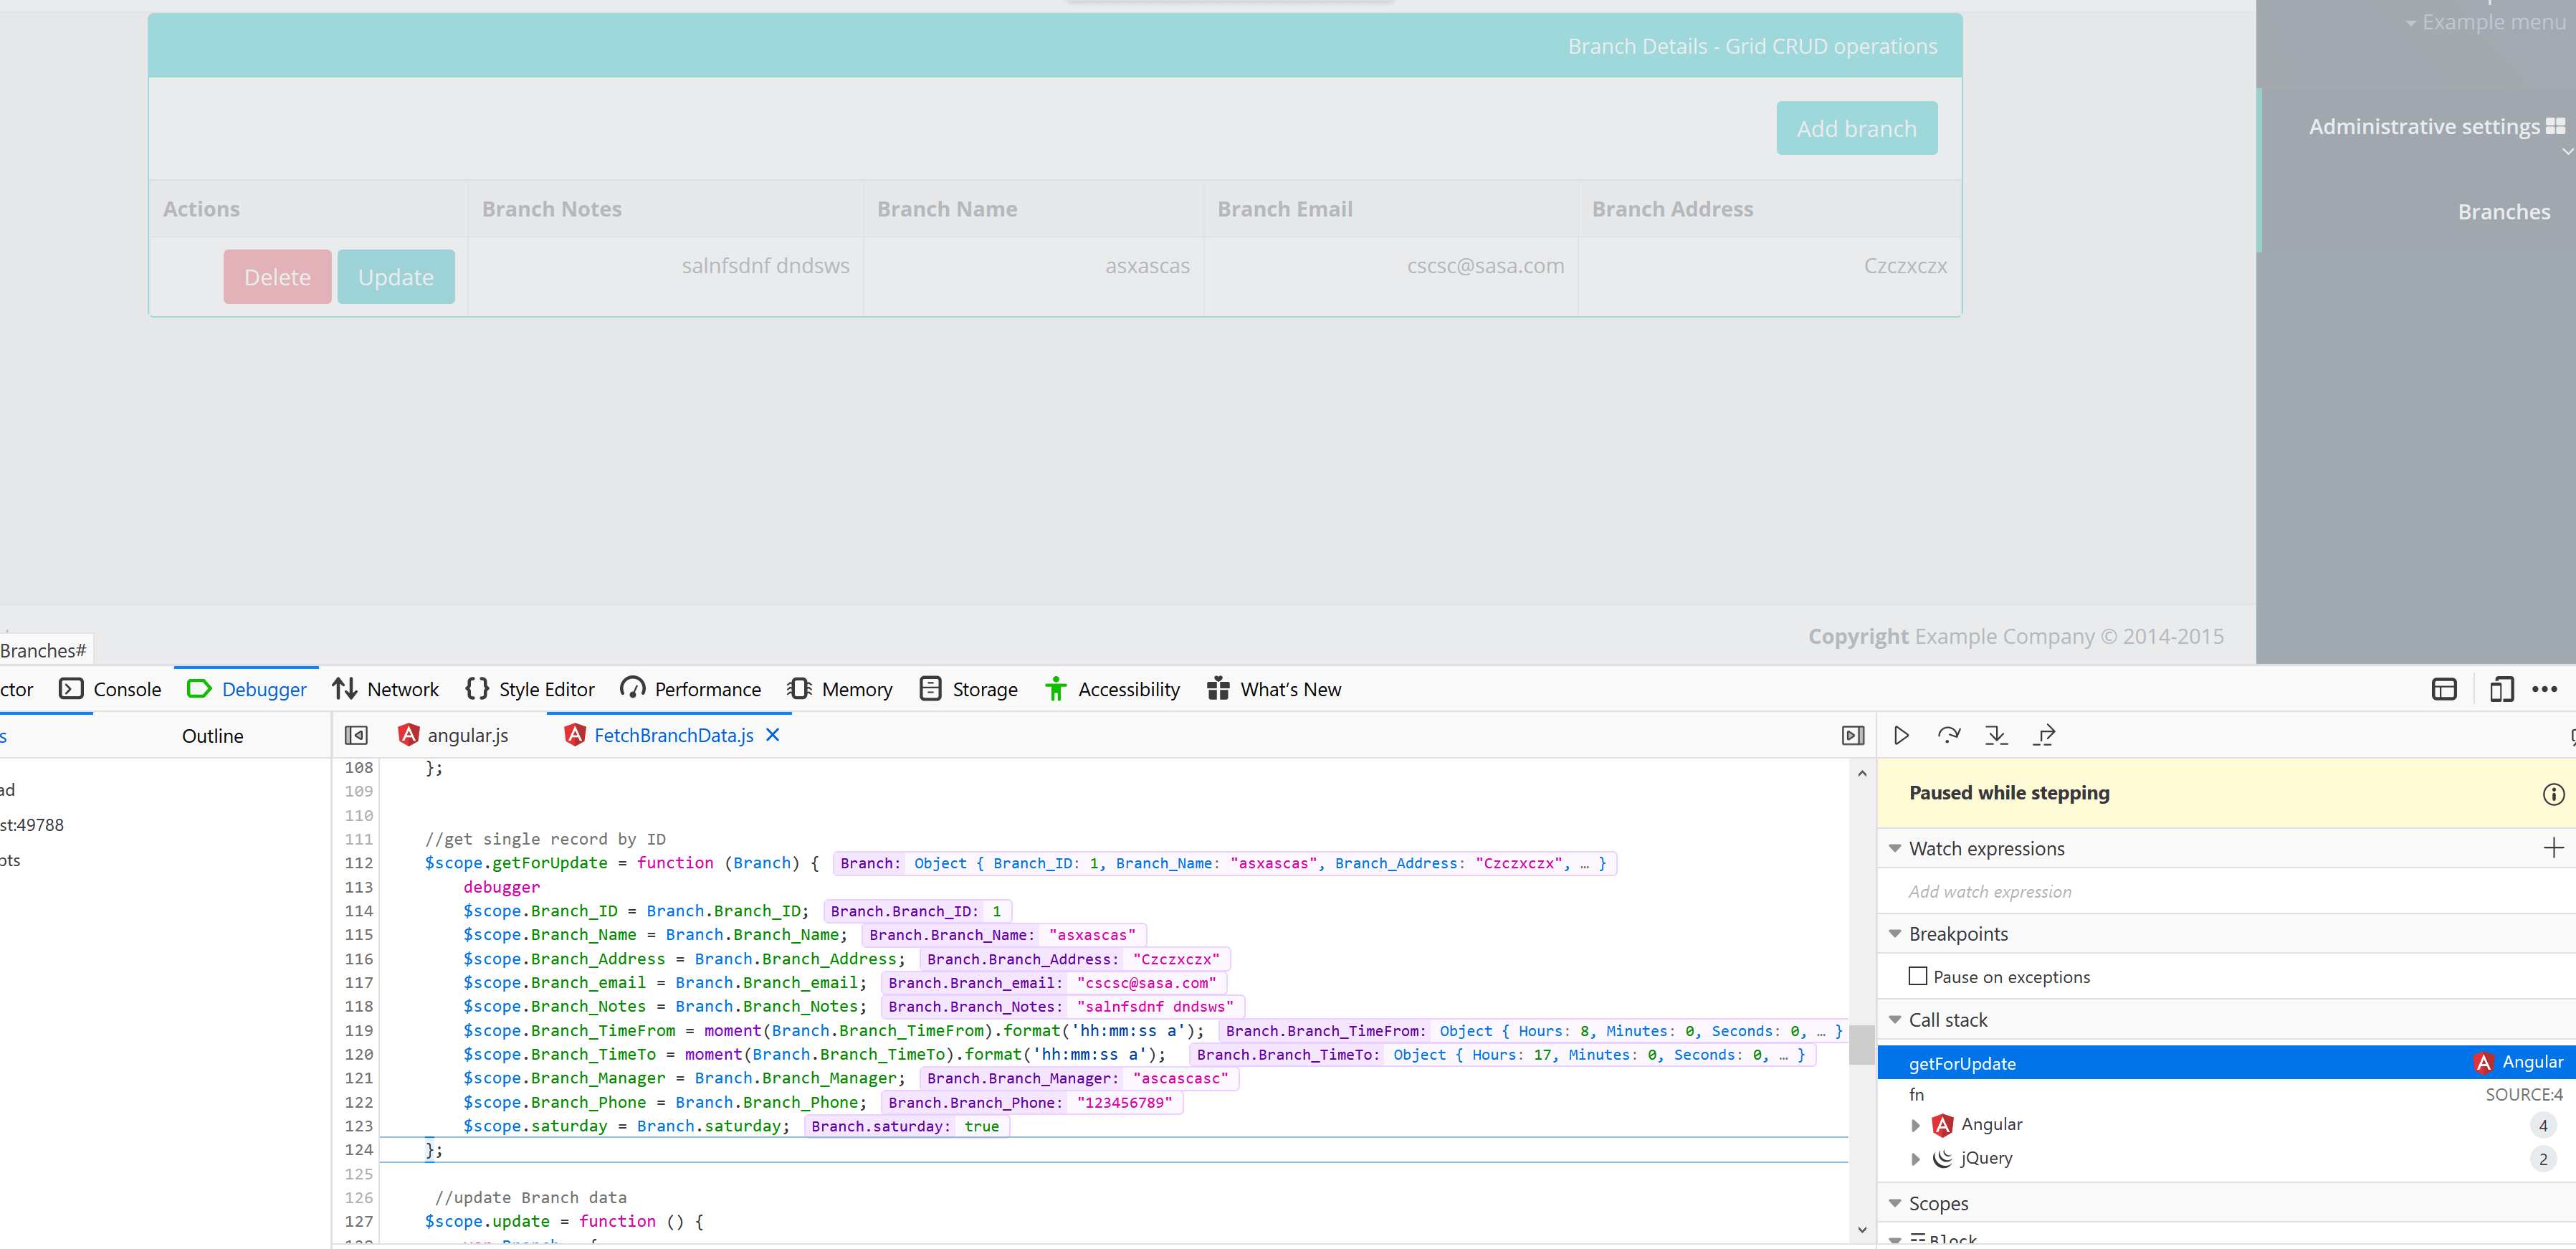Open the Example menu dropdown
The width and height of the screenshot is (2576, 1249).
(x=2484, y=22)
